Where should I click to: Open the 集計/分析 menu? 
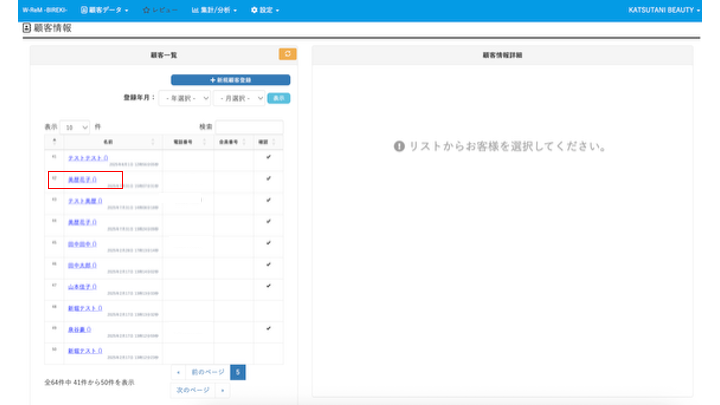pyautogui.click(x=214, y=10)
